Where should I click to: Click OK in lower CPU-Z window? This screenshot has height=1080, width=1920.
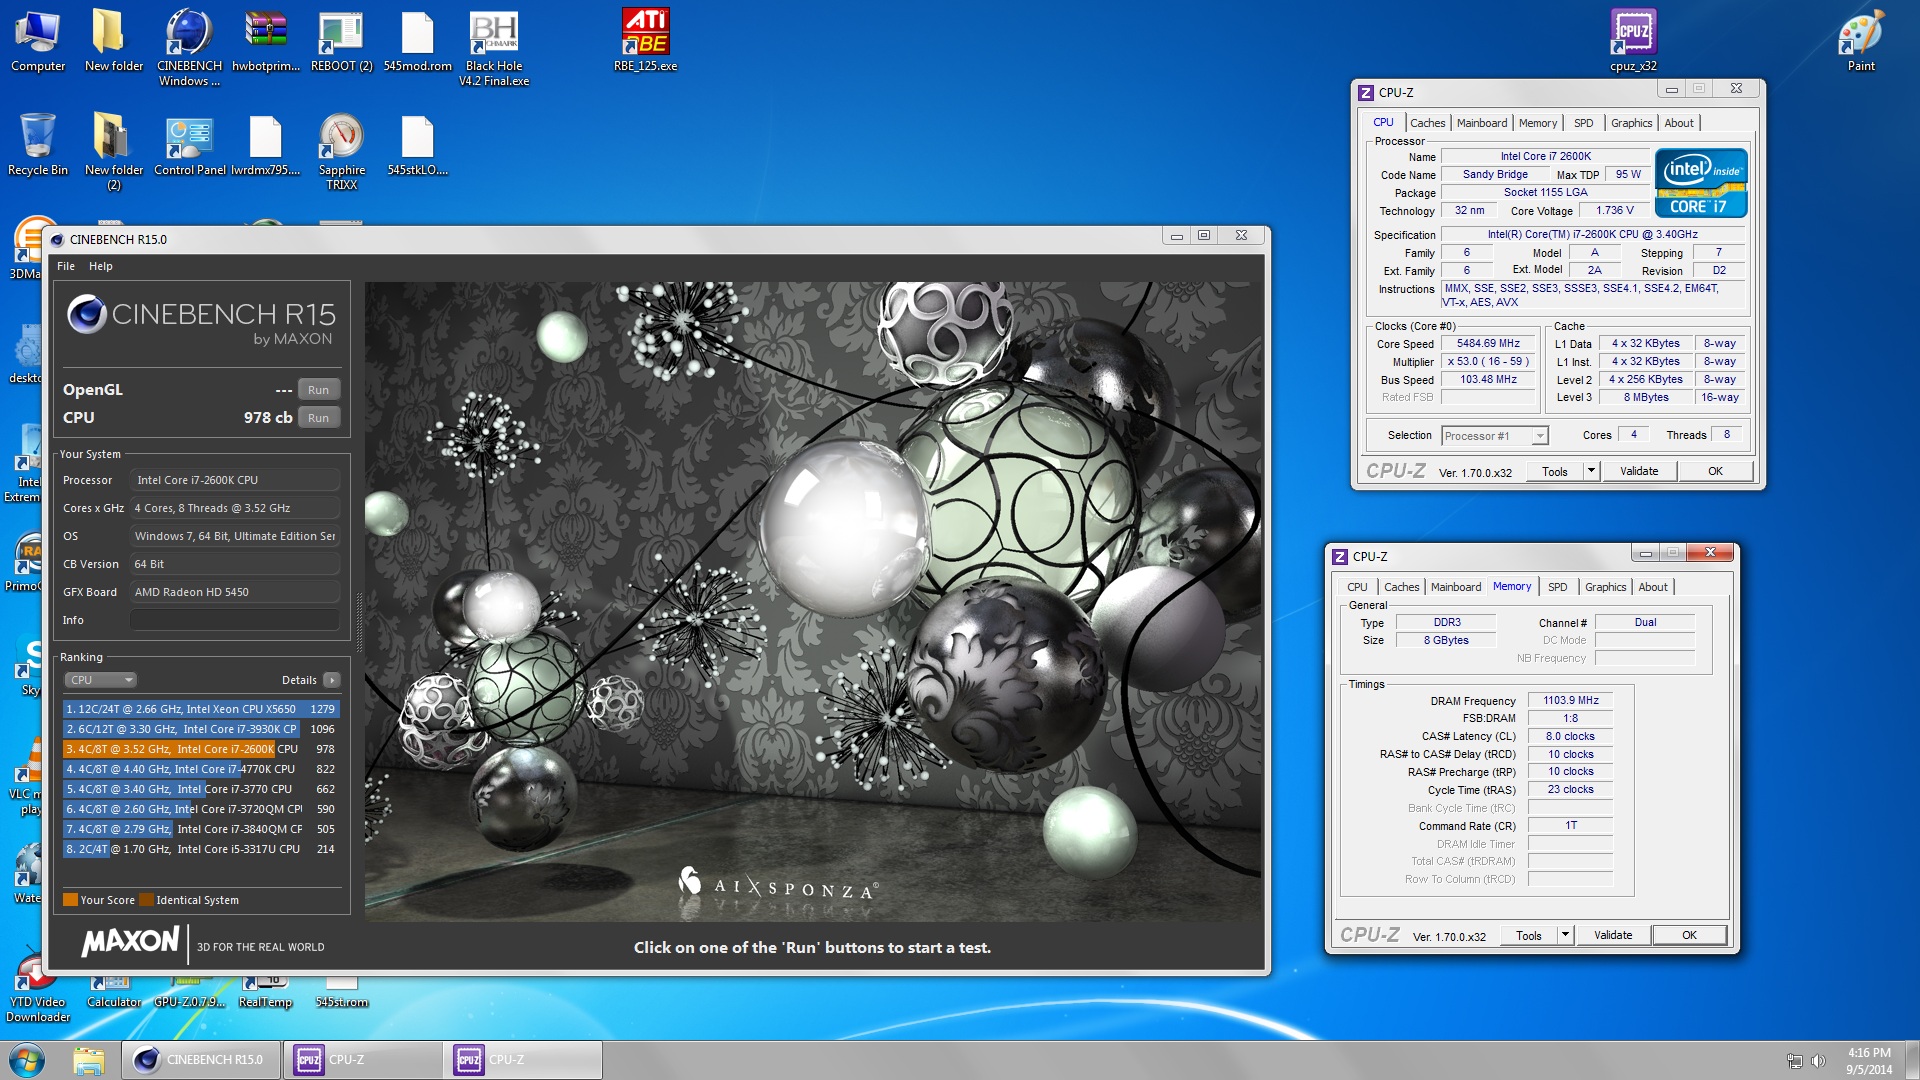[x=1689, y=935]
